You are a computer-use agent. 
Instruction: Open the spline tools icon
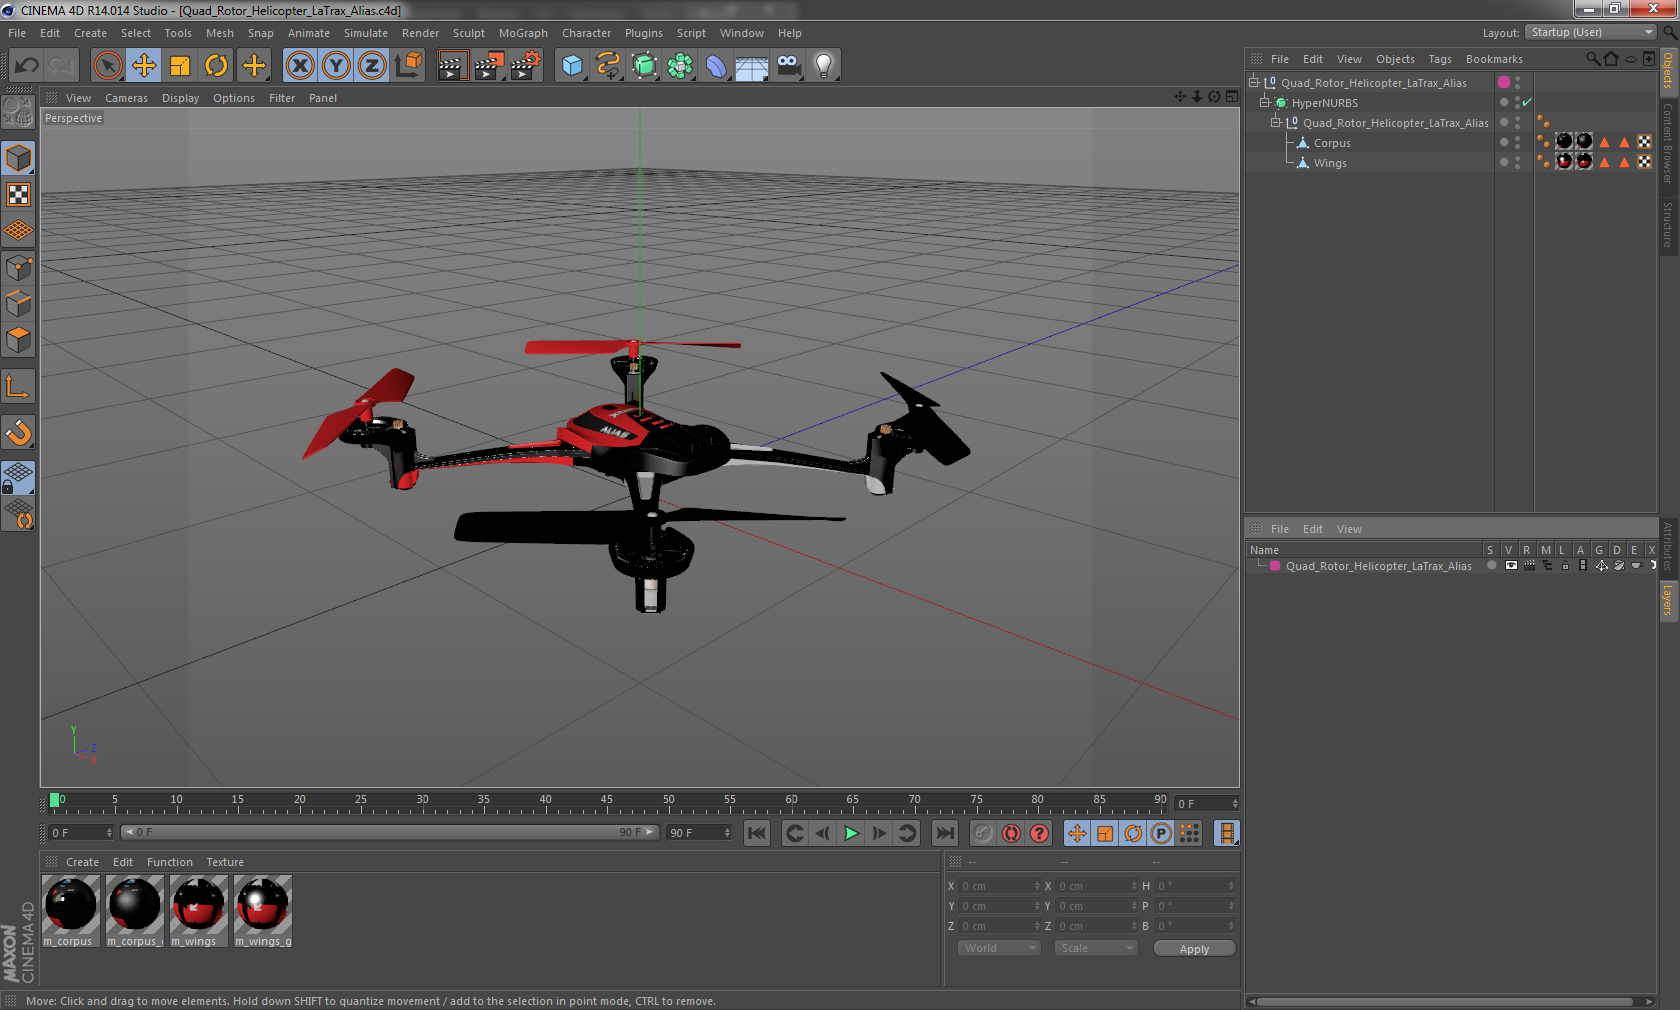[x=608, y=66]
